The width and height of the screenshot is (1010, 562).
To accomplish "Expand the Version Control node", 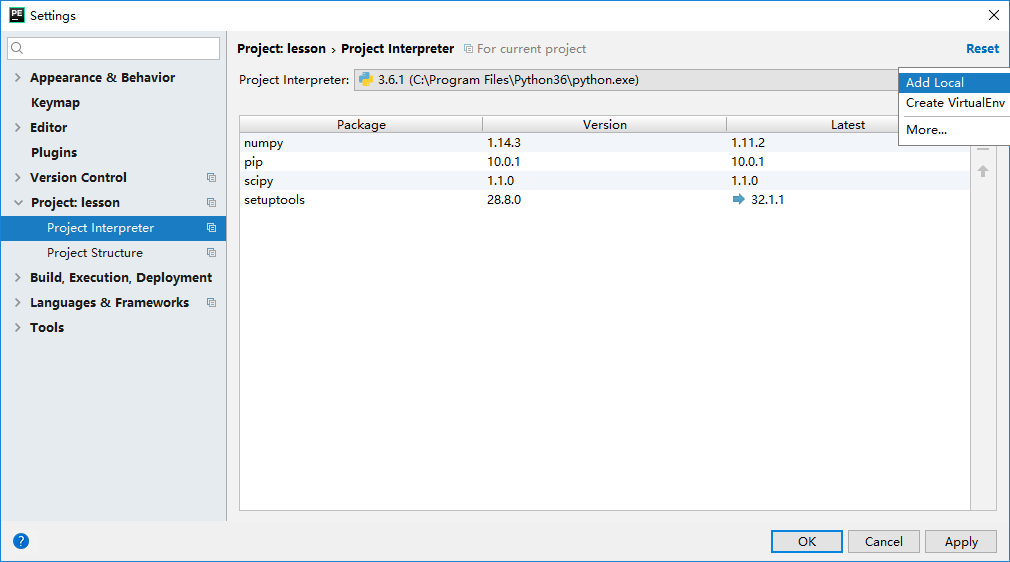I will [x=17, y=177].
